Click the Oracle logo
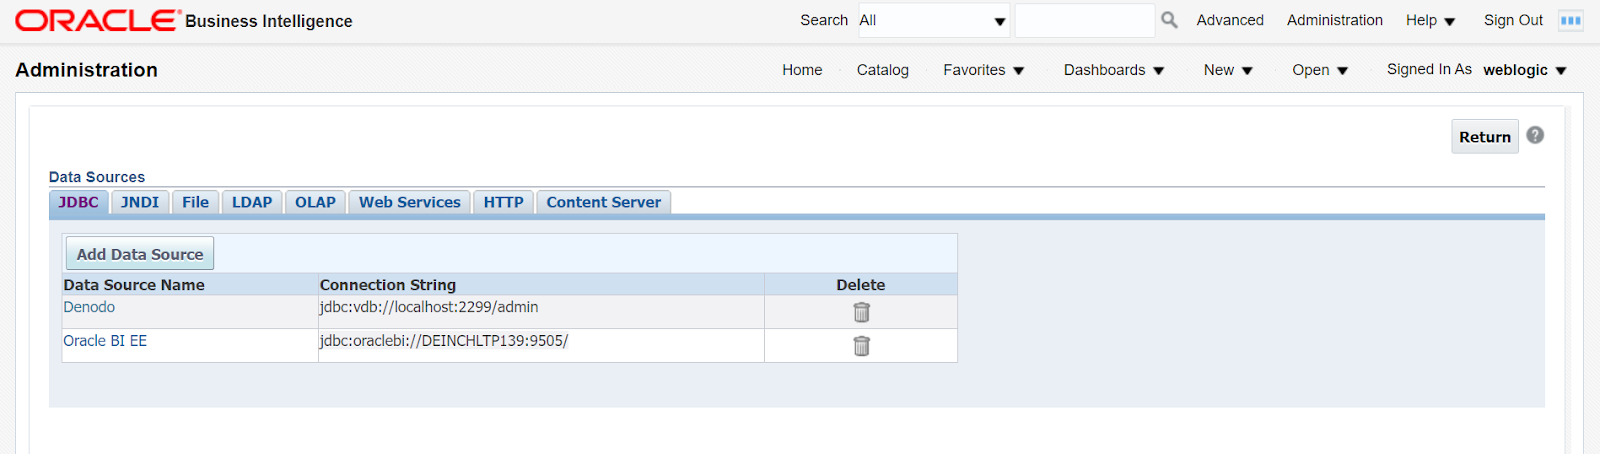Viewport: 1600px width, 454px height. tap(97, 20)
